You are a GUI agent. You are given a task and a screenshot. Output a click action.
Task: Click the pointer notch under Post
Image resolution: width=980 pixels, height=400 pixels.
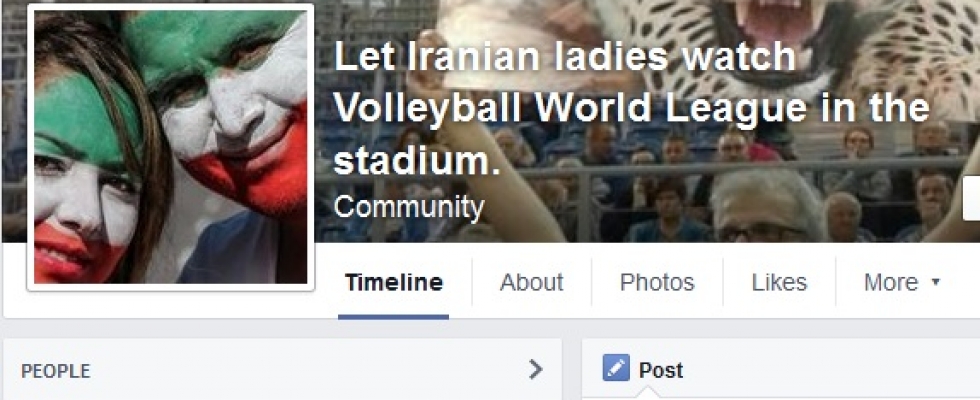click(649, 393)
